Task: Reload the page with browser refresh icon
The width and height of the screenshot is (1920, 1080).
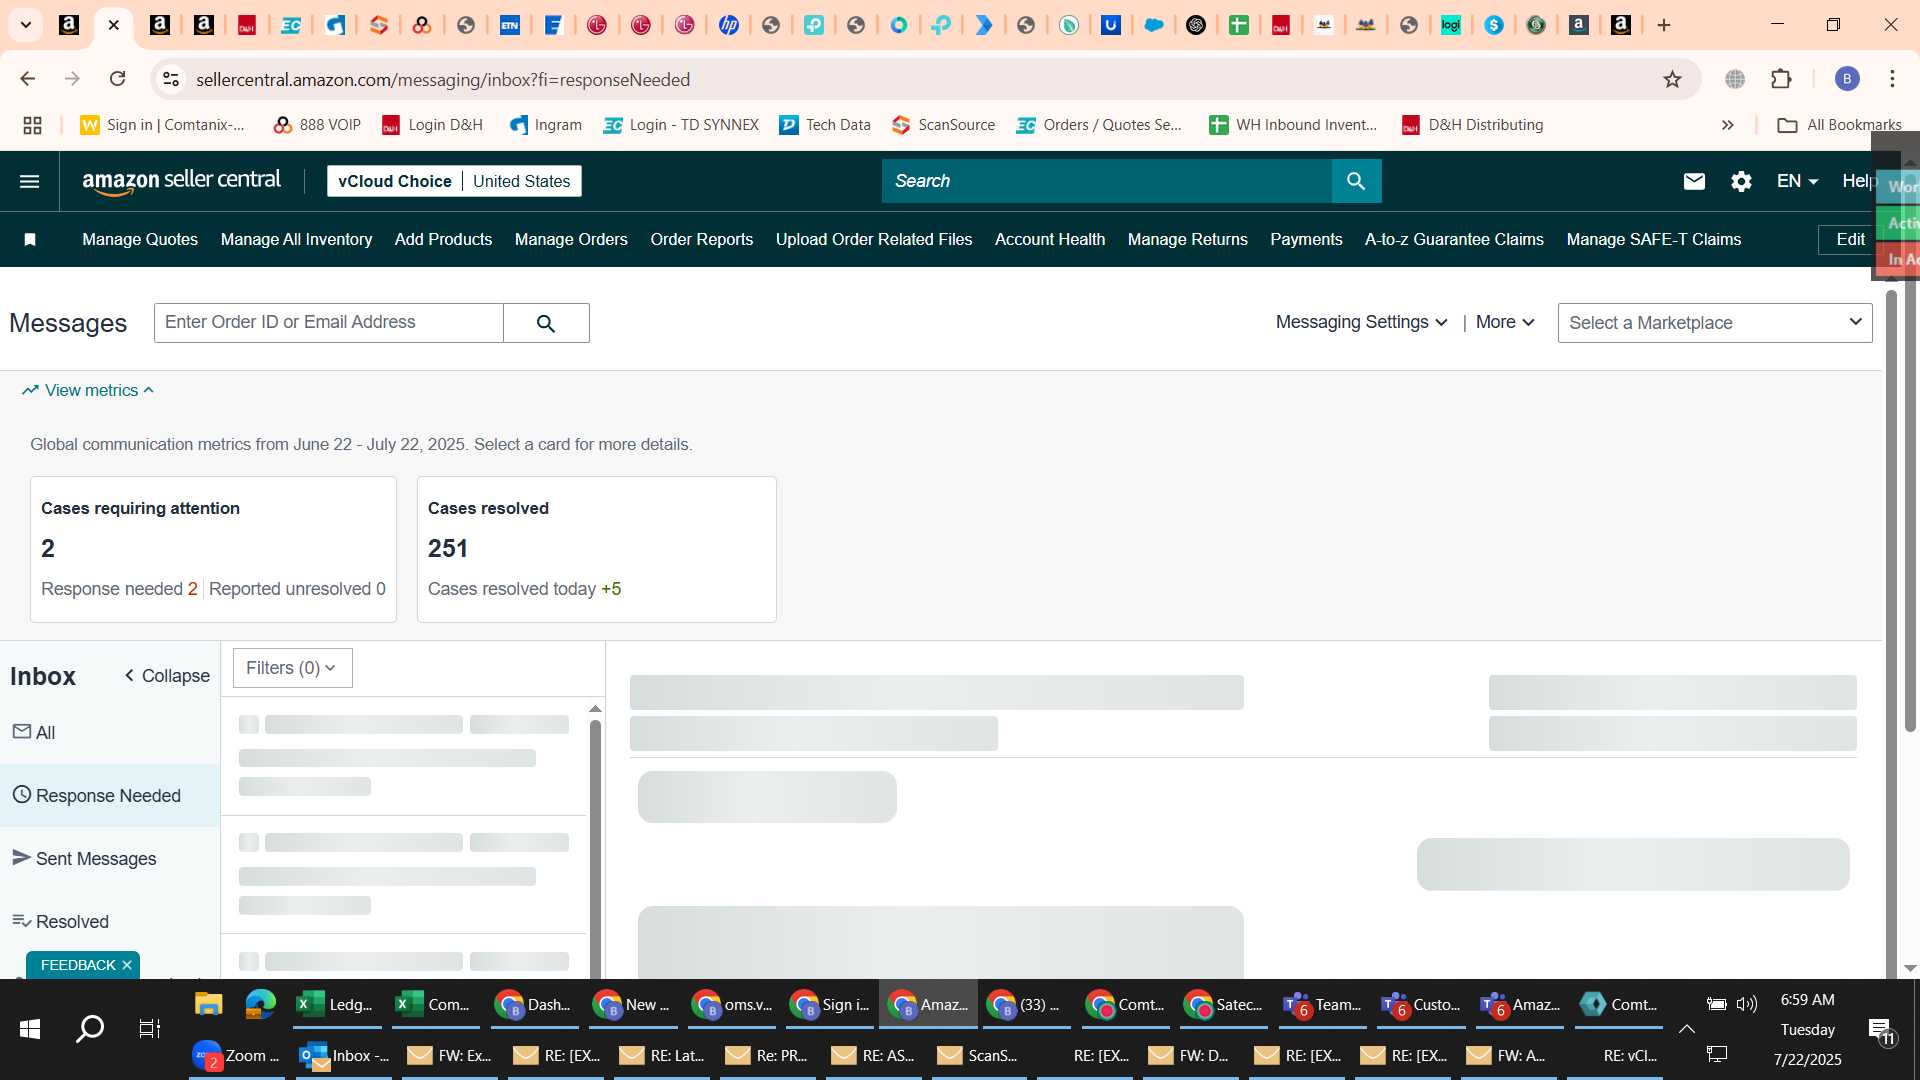Action: coord(117,79)
